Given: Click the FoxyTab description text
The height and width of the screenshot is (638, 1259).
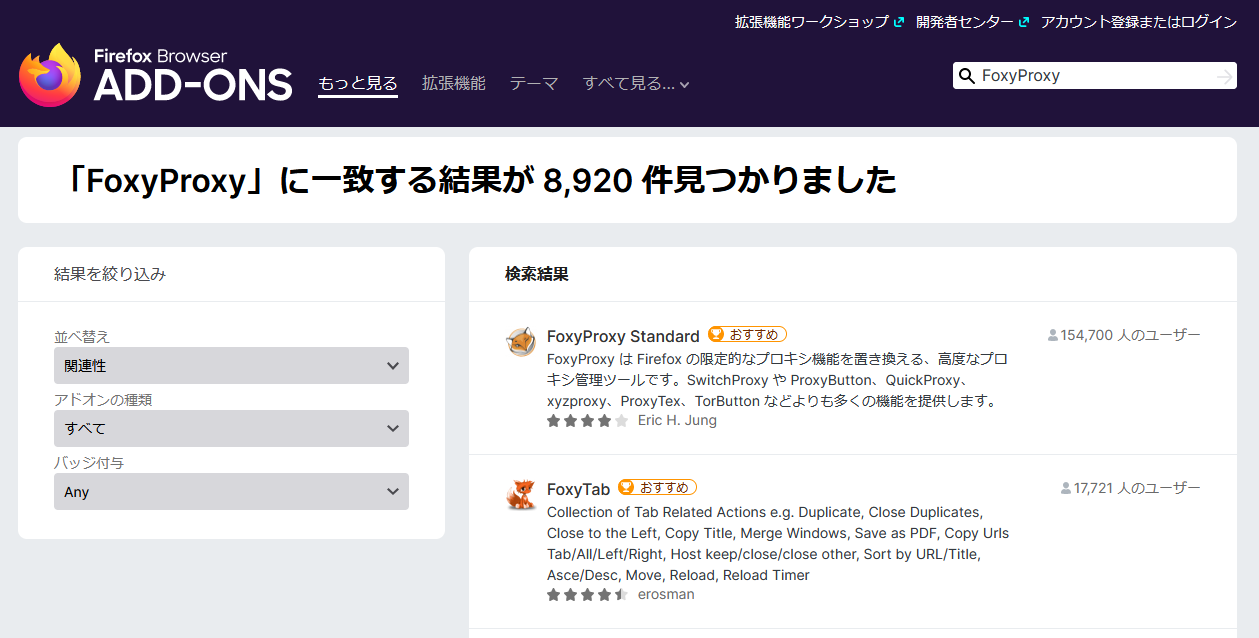Looking at the screenshot, I should [778, 543].
